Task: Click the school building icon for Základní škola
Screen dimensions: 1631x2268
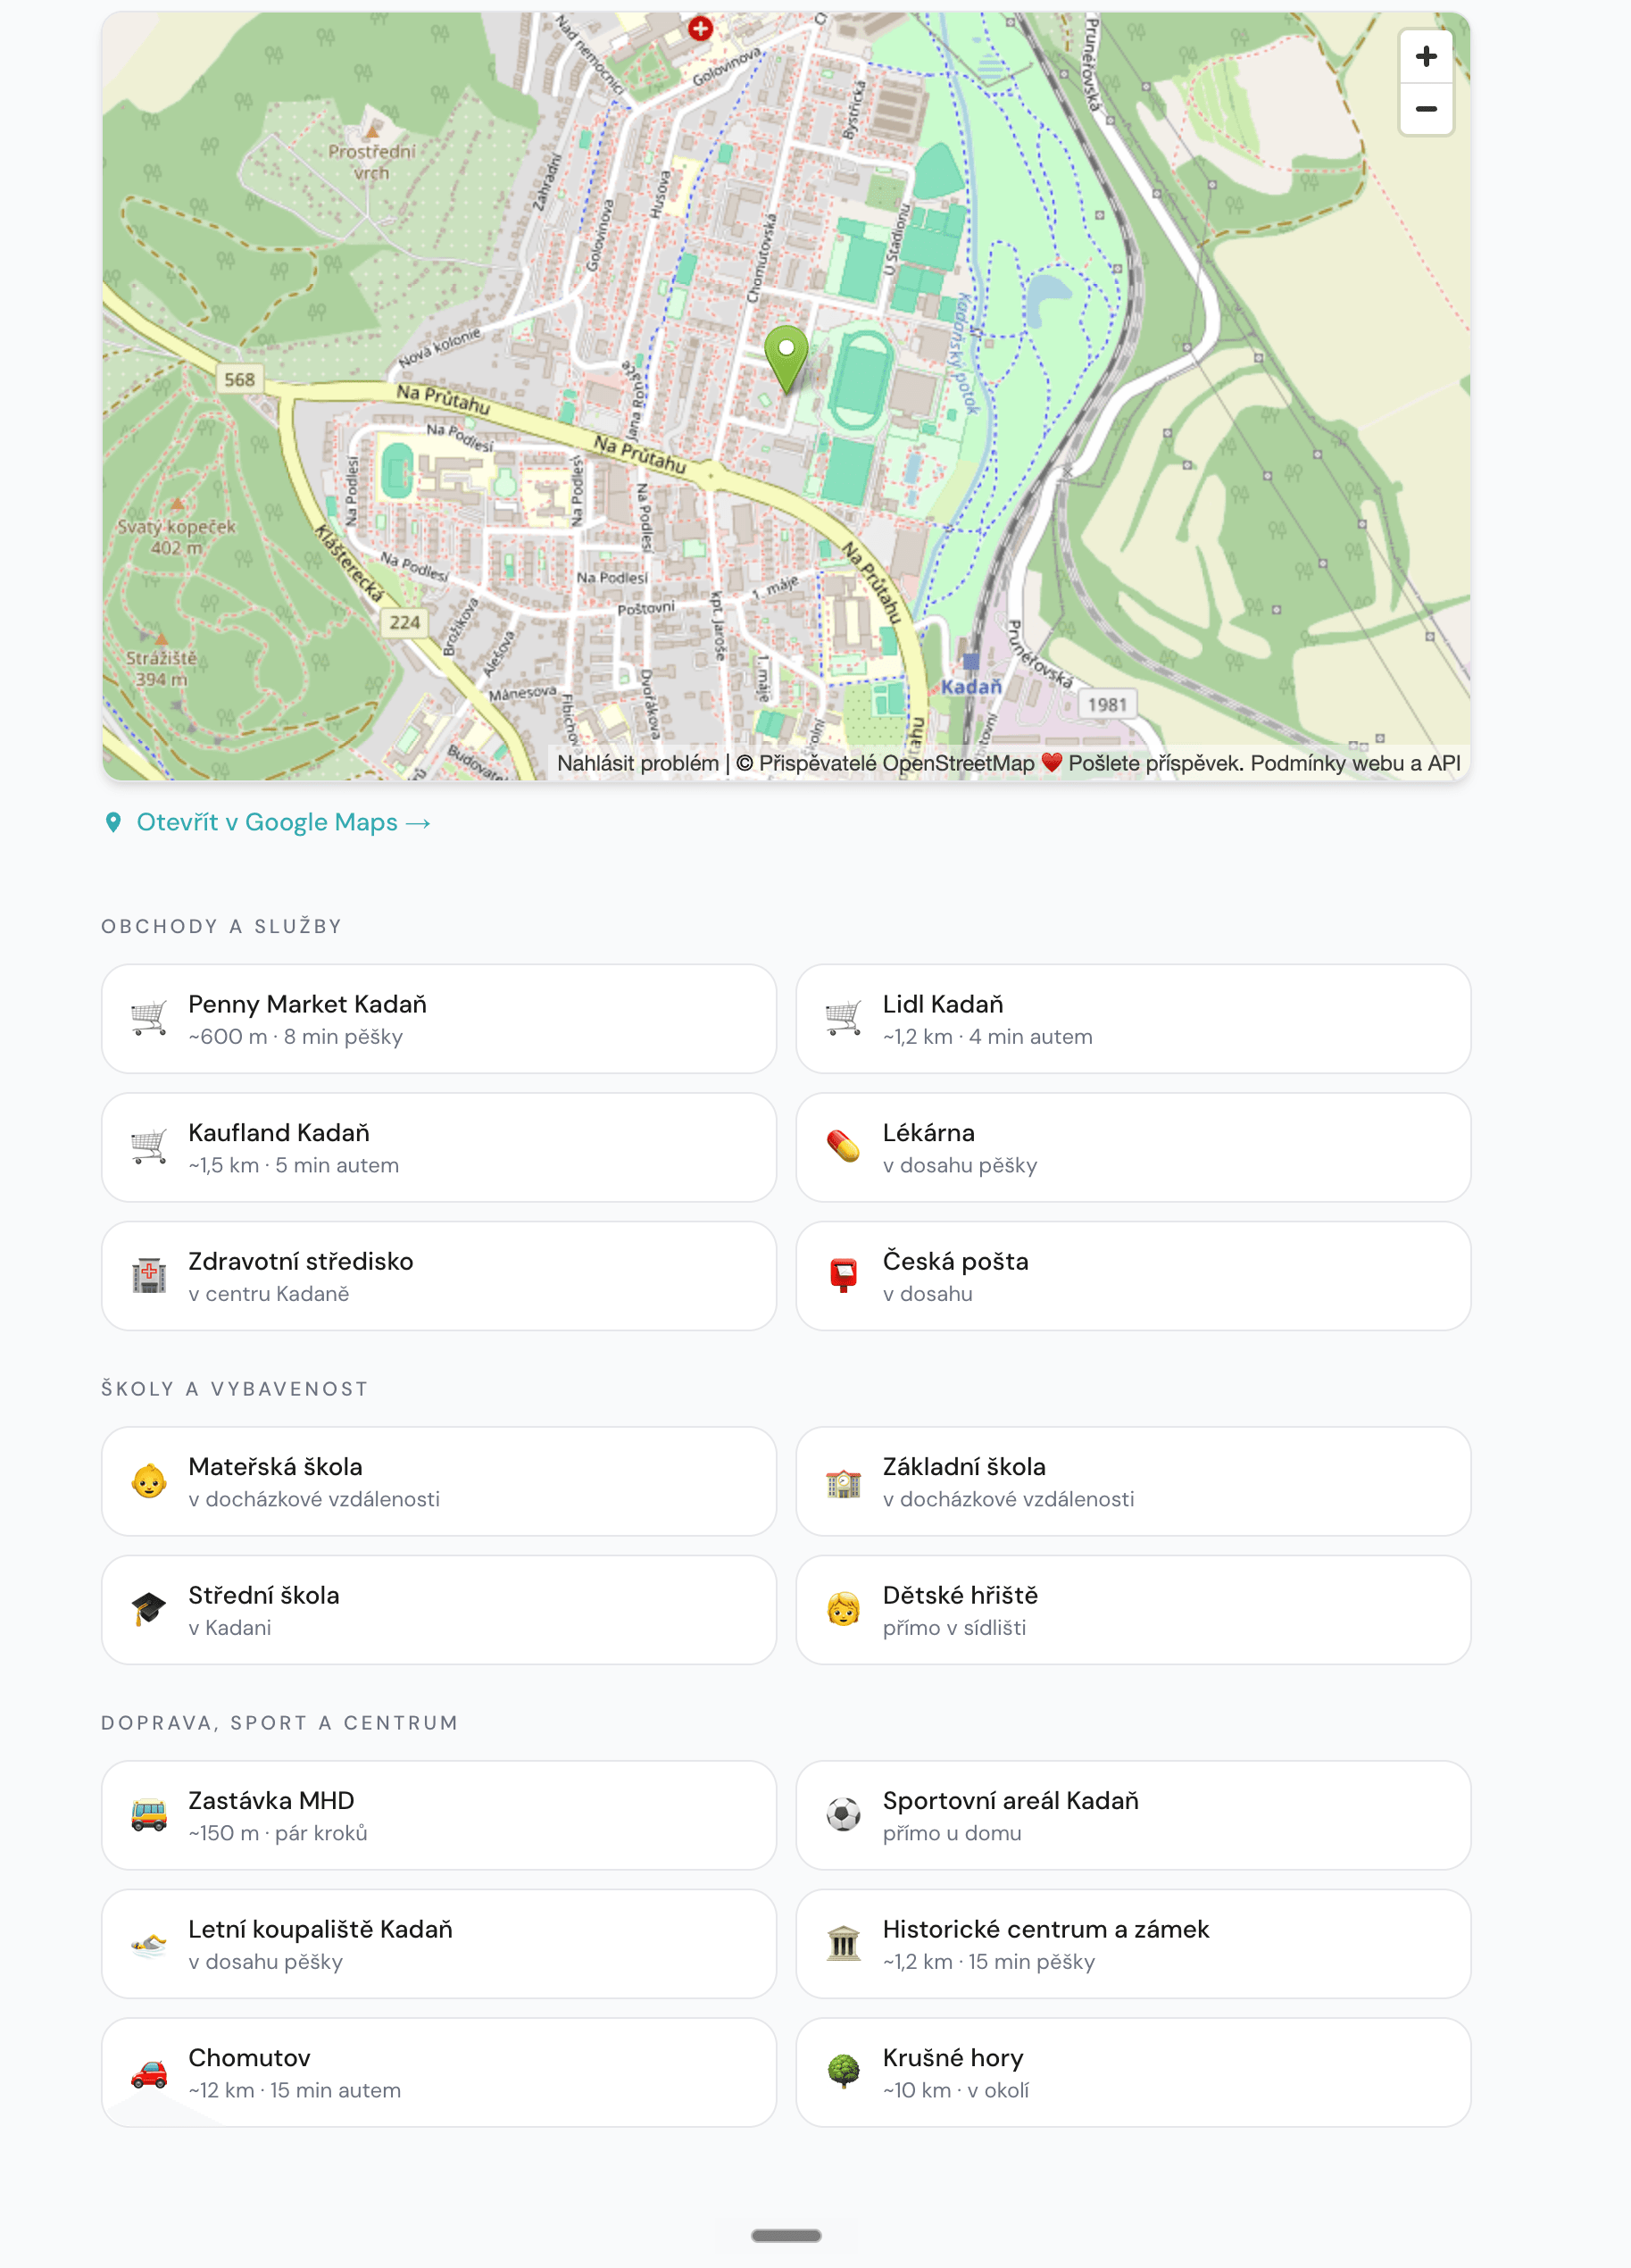Action: pyautogui.click(x=843, y=1481)
